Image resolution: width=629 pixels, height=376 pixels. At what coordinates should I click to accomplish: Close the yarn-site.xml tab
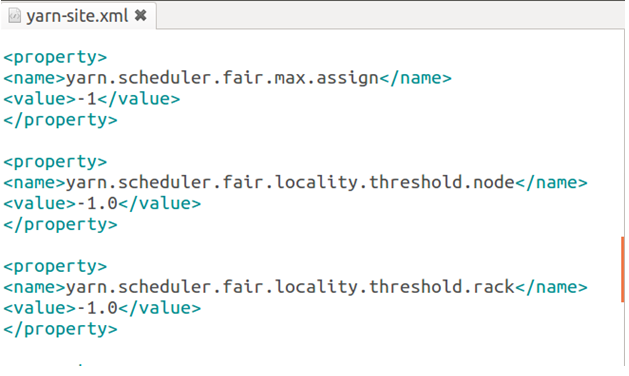point(141,16)
